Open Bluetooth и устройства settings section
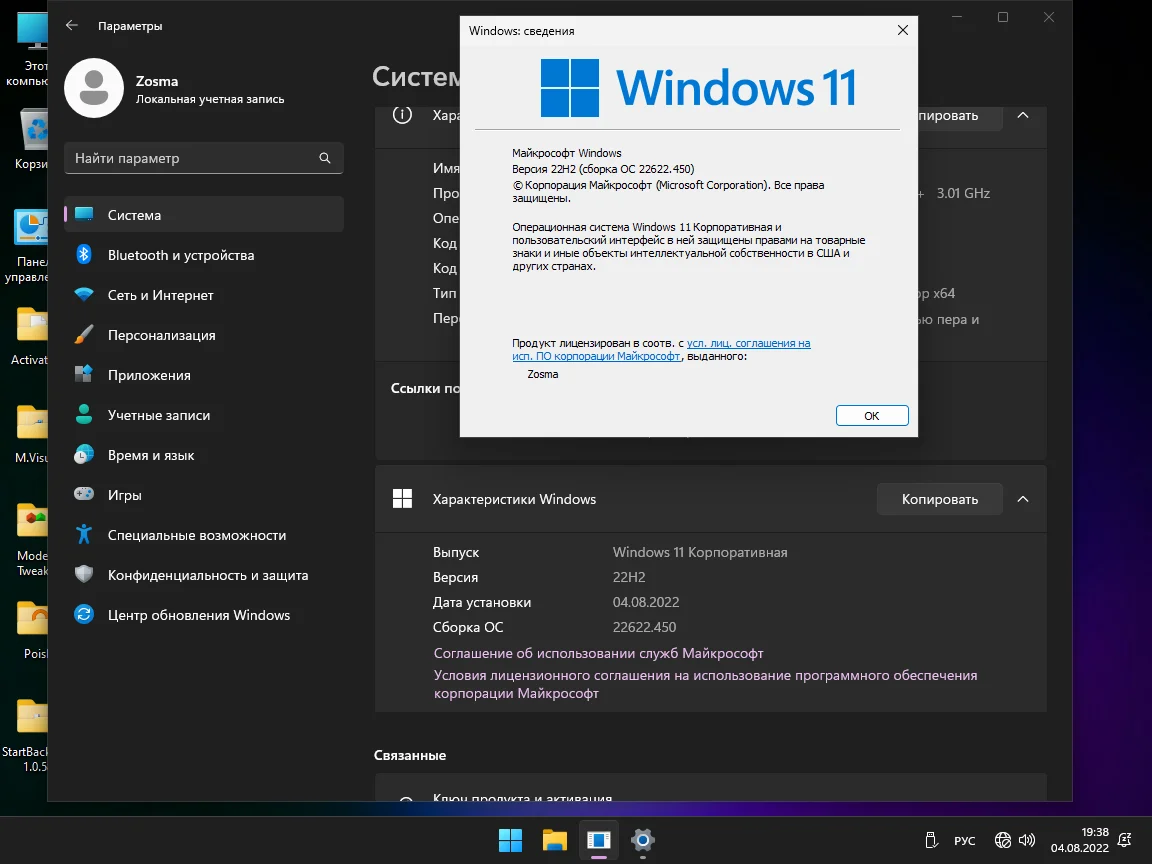This screenshot has width=1152, height=864. tap(180, 255)
